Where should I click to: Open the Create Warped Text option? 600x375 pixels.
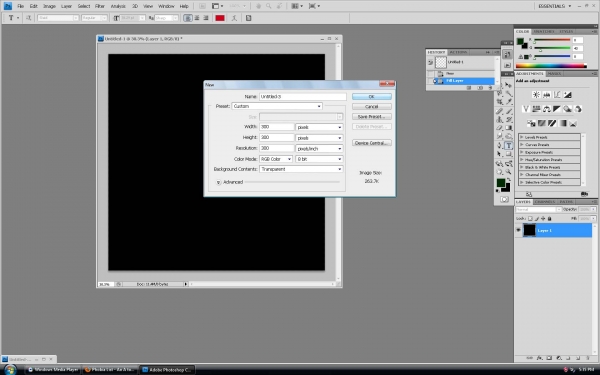tap(234, 18)
